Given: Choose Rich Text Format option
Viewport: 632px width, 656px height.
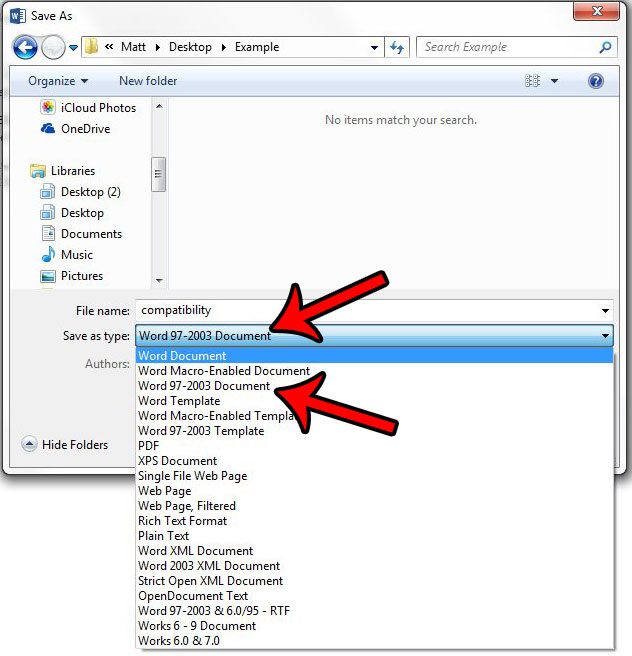Looking at the screenshot, I should point(375,521).
